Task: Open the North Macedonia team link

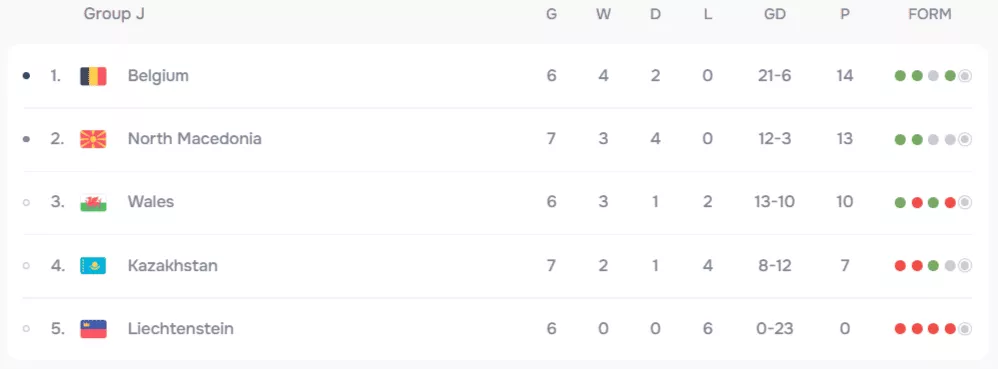Action: coord(195,139)
